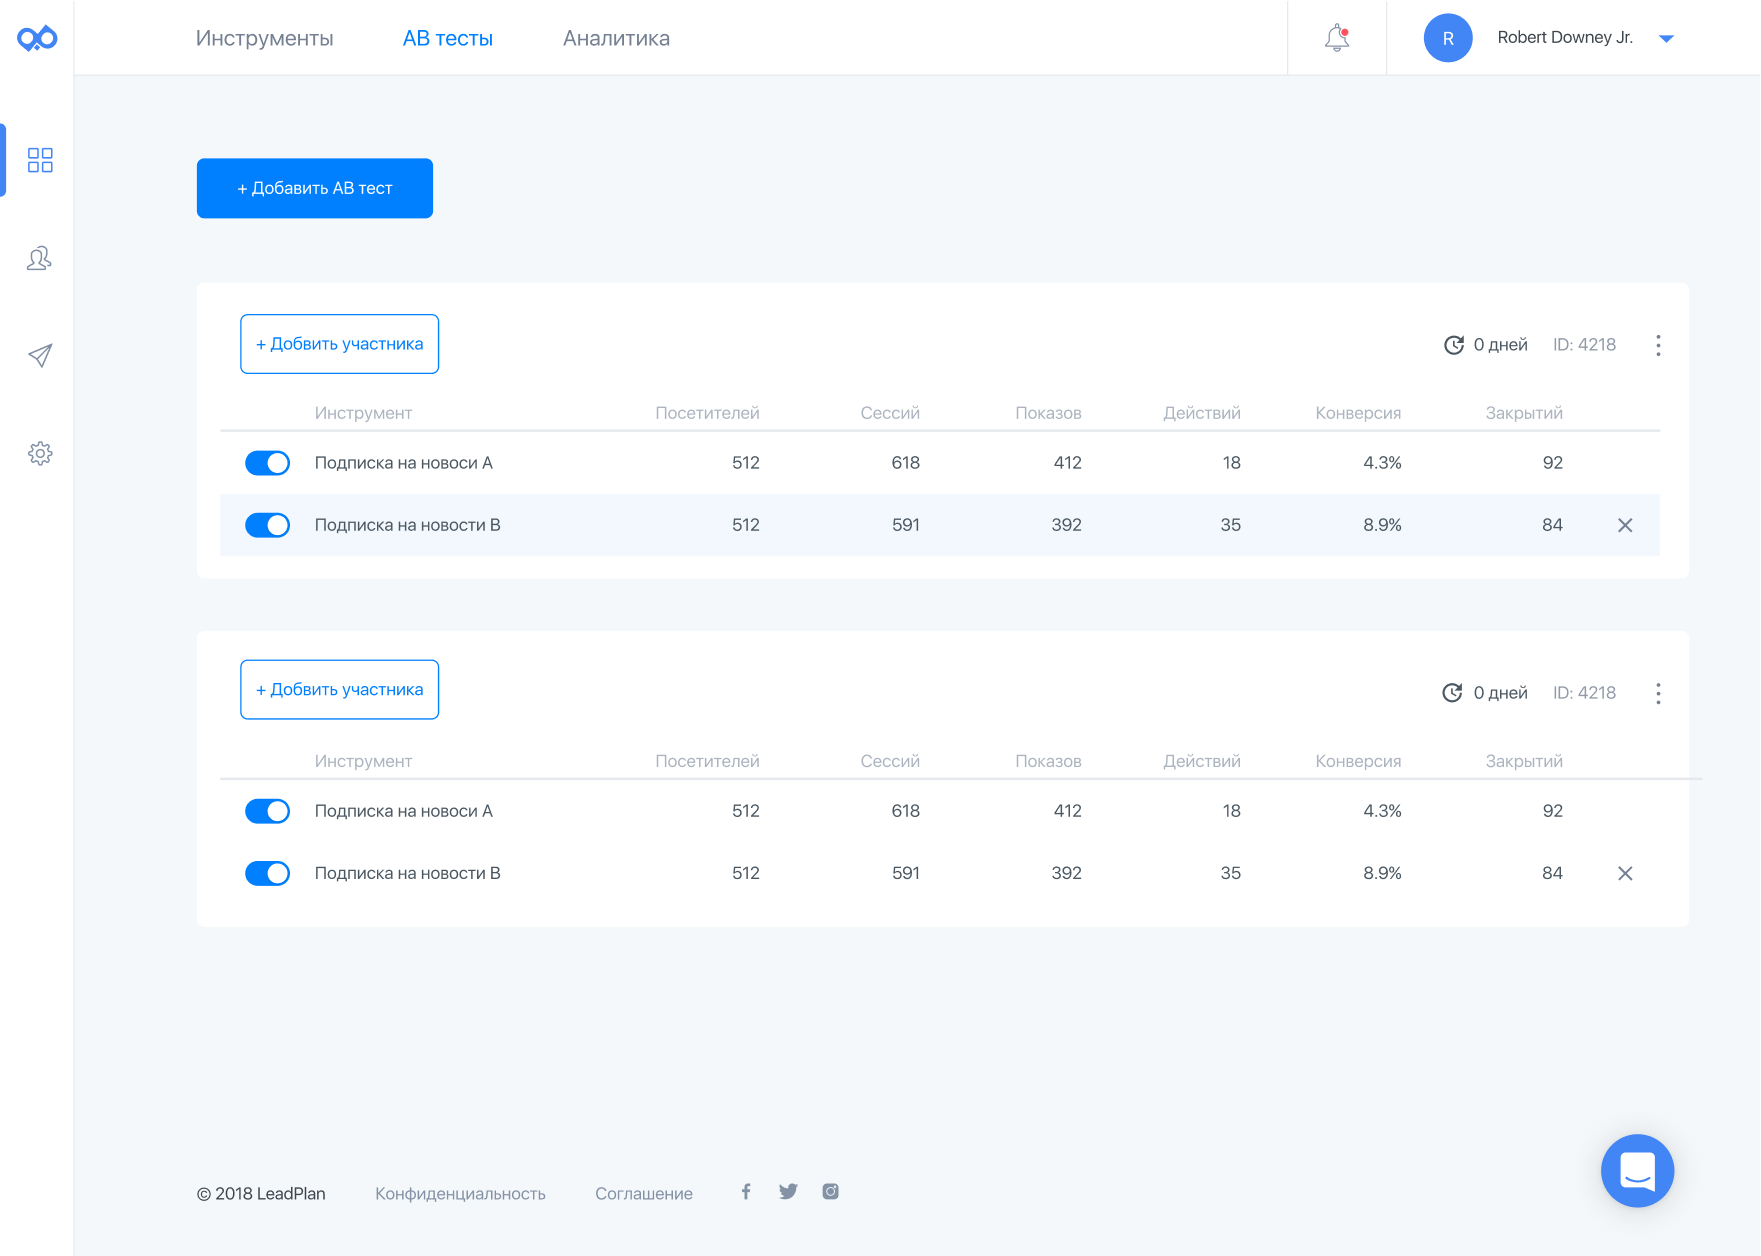Open the Аналитика tab
Viewport: 1761px width, 1256px height.
point(616,38)
